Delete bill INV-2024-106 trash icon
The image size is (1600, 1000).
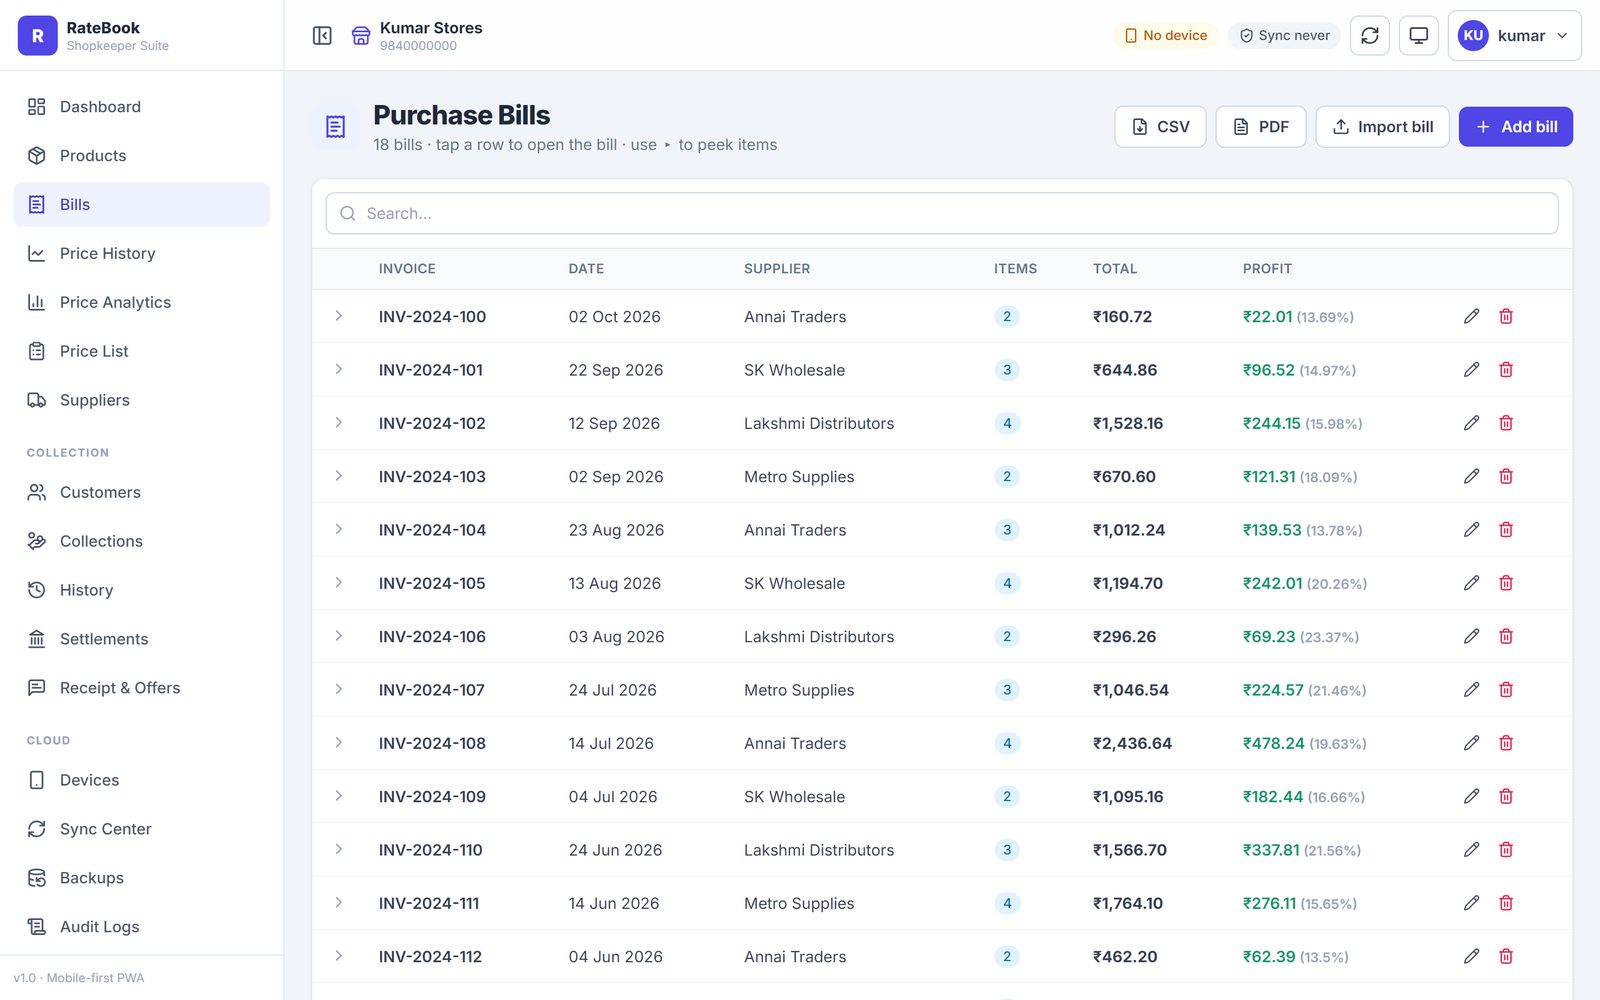pyautogui.click(x=1506, y=636)
